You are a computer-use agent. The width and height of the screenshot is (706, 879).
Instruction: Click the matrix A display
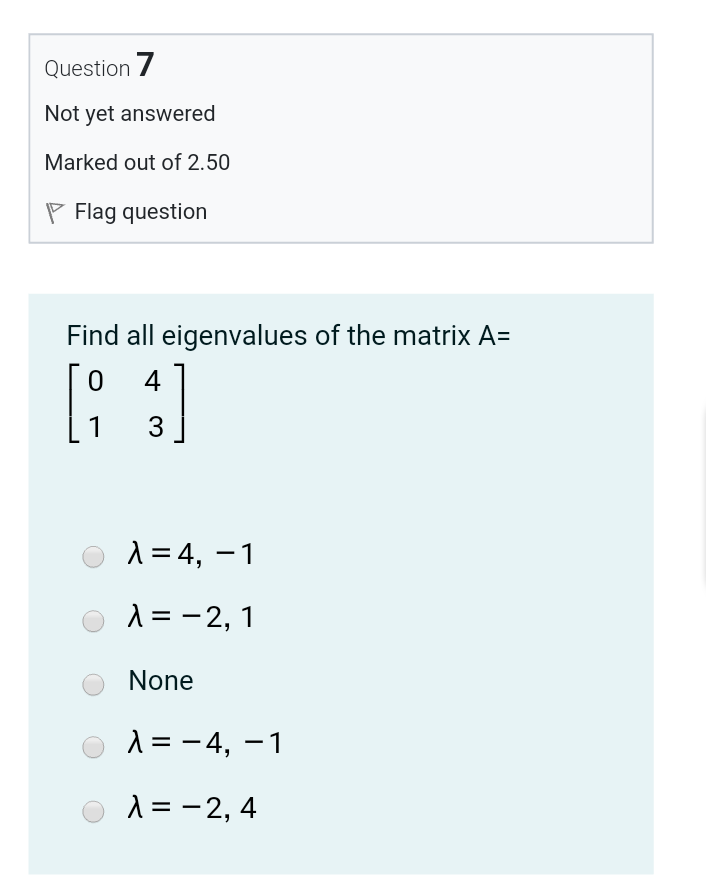[126, 402]
